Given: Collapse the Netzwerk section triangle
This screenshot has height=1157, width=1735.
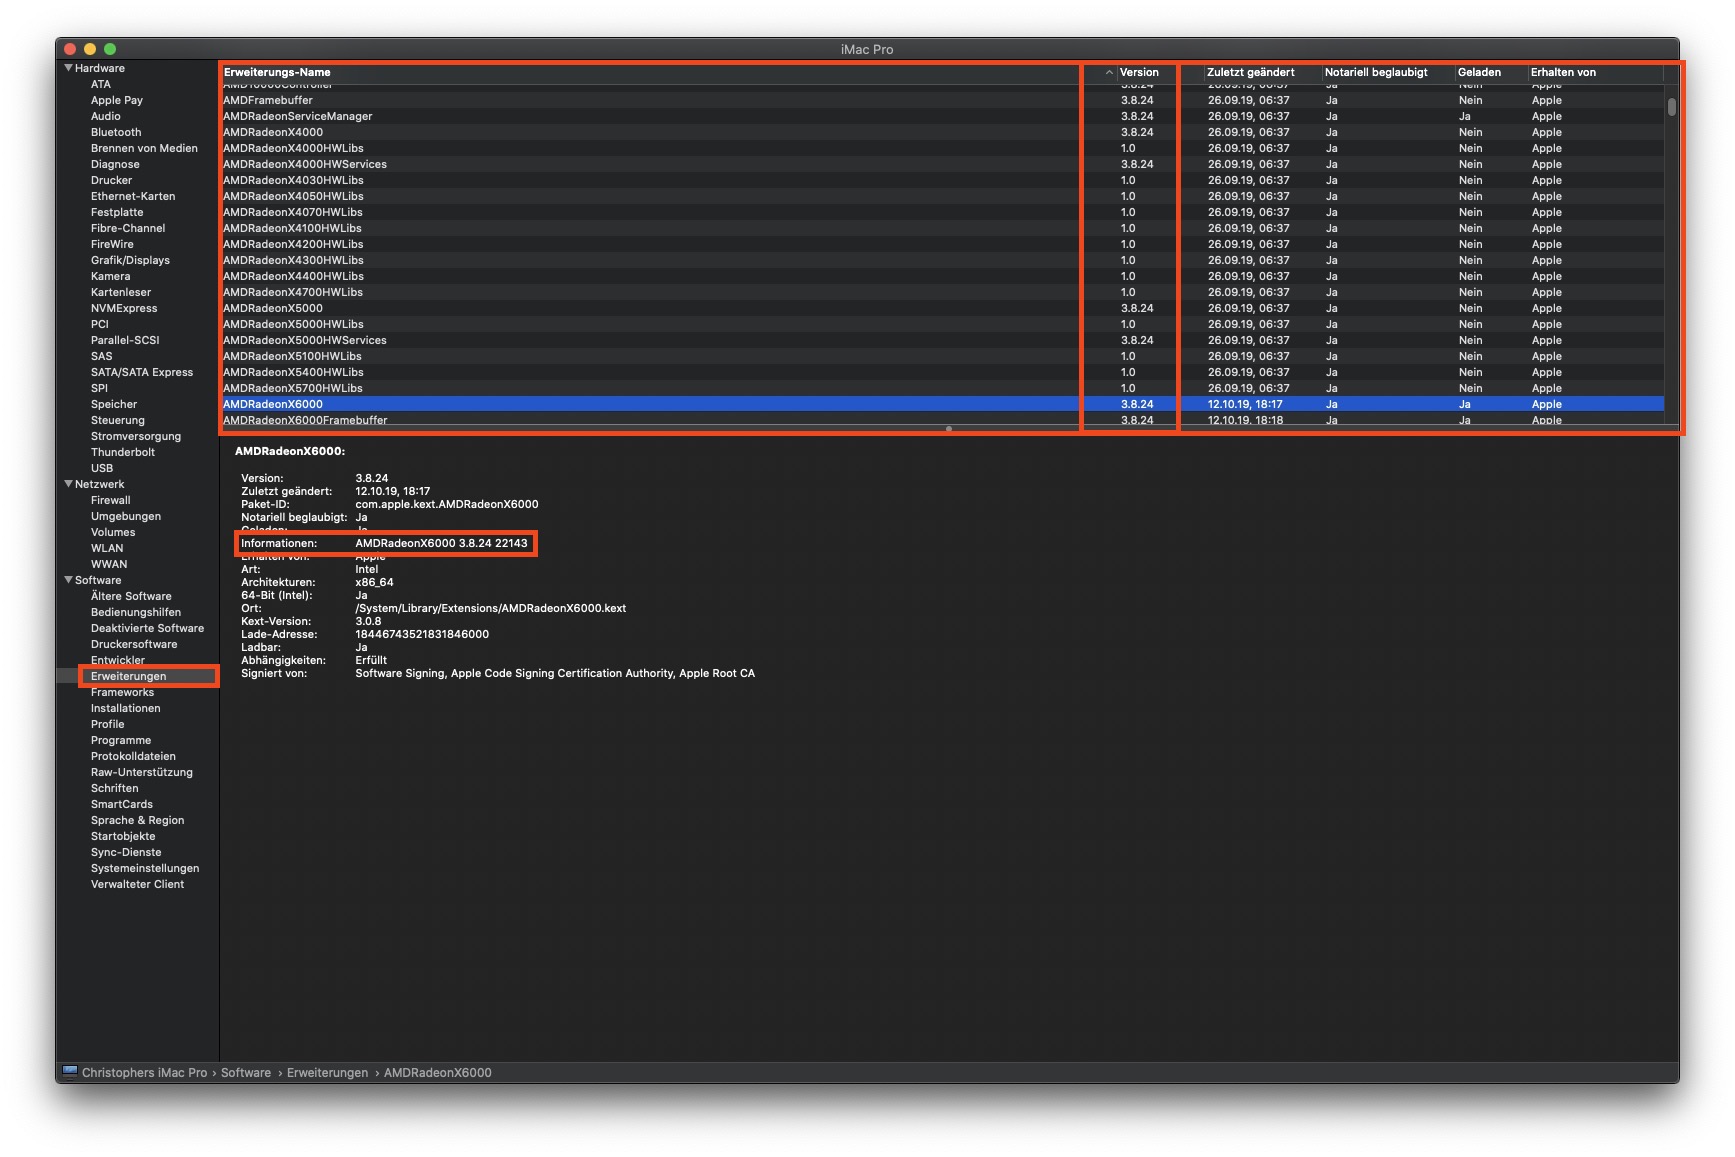Looking at the screenshot, I should coord(68,484).
